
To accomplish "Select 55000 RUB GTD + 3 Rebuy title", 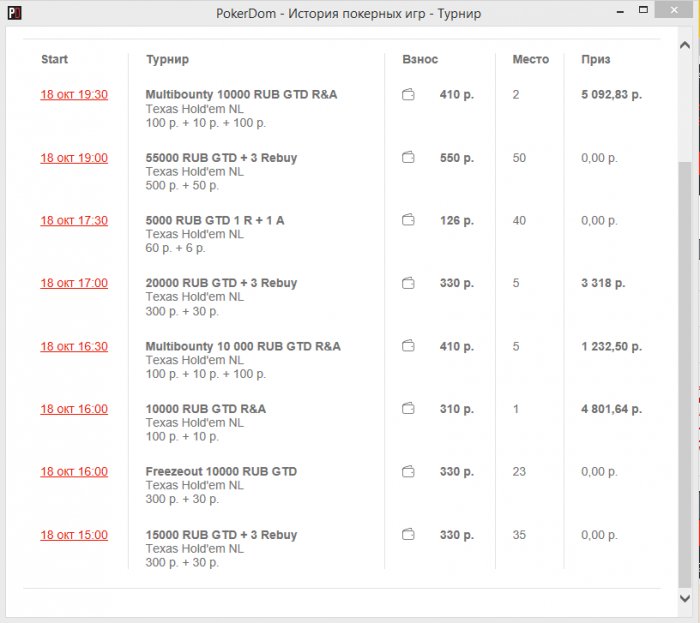I will click(221, 158).
